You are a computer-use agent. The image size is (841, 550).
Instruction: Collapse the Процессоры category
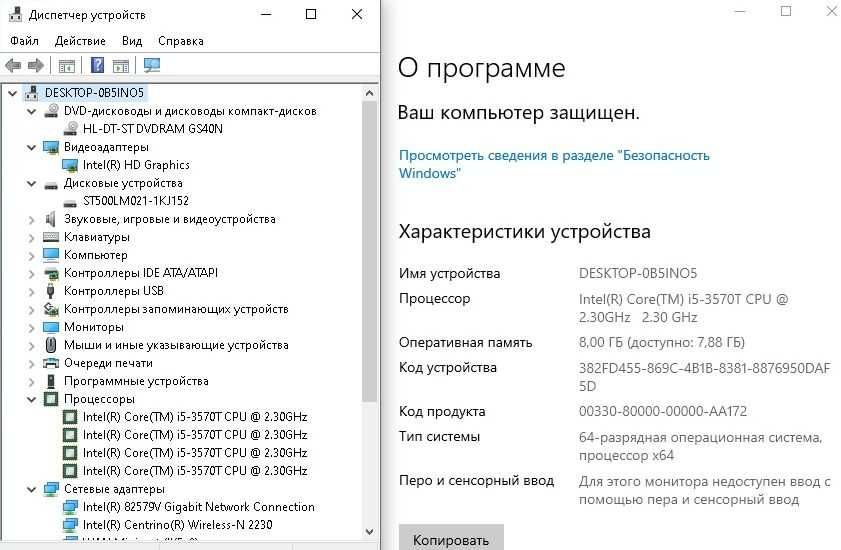point(32,399)
